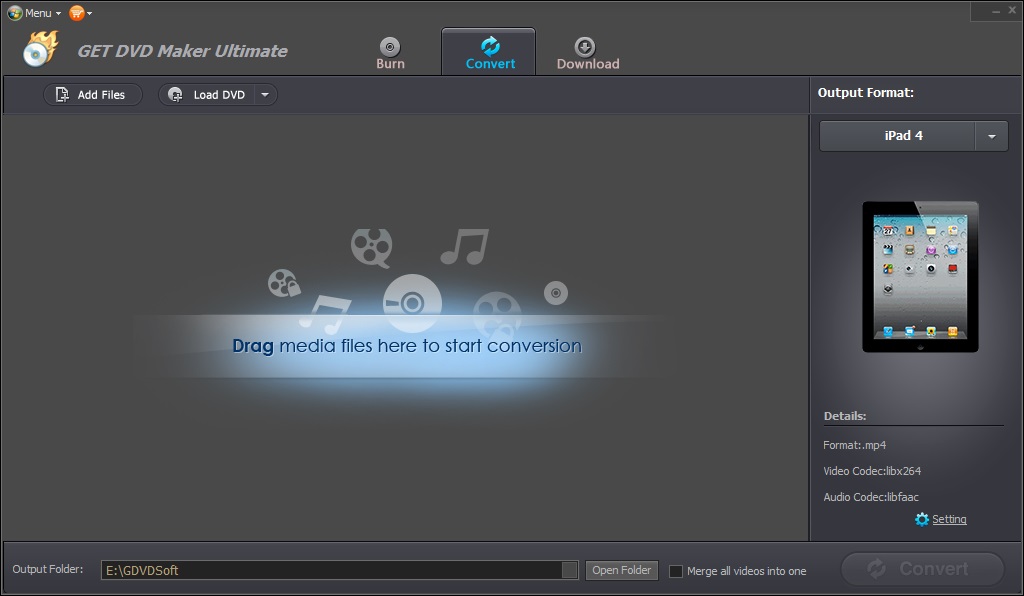Image resolution: width=1024 pixels, height=596 pixels.
Task: Minimize the application window
Action: (x=996, y=11)
